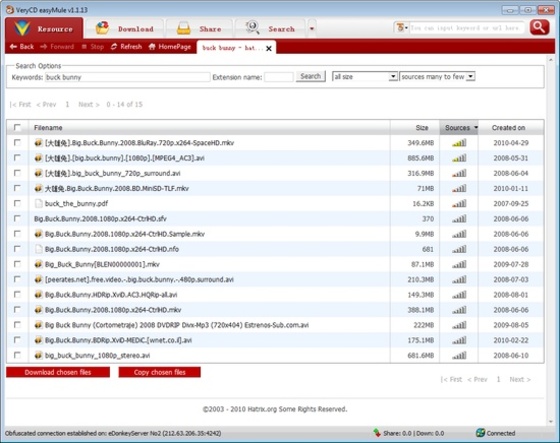
Task: Click the Keywords field containing buck bunny
Action: click(x=128, y=77)
